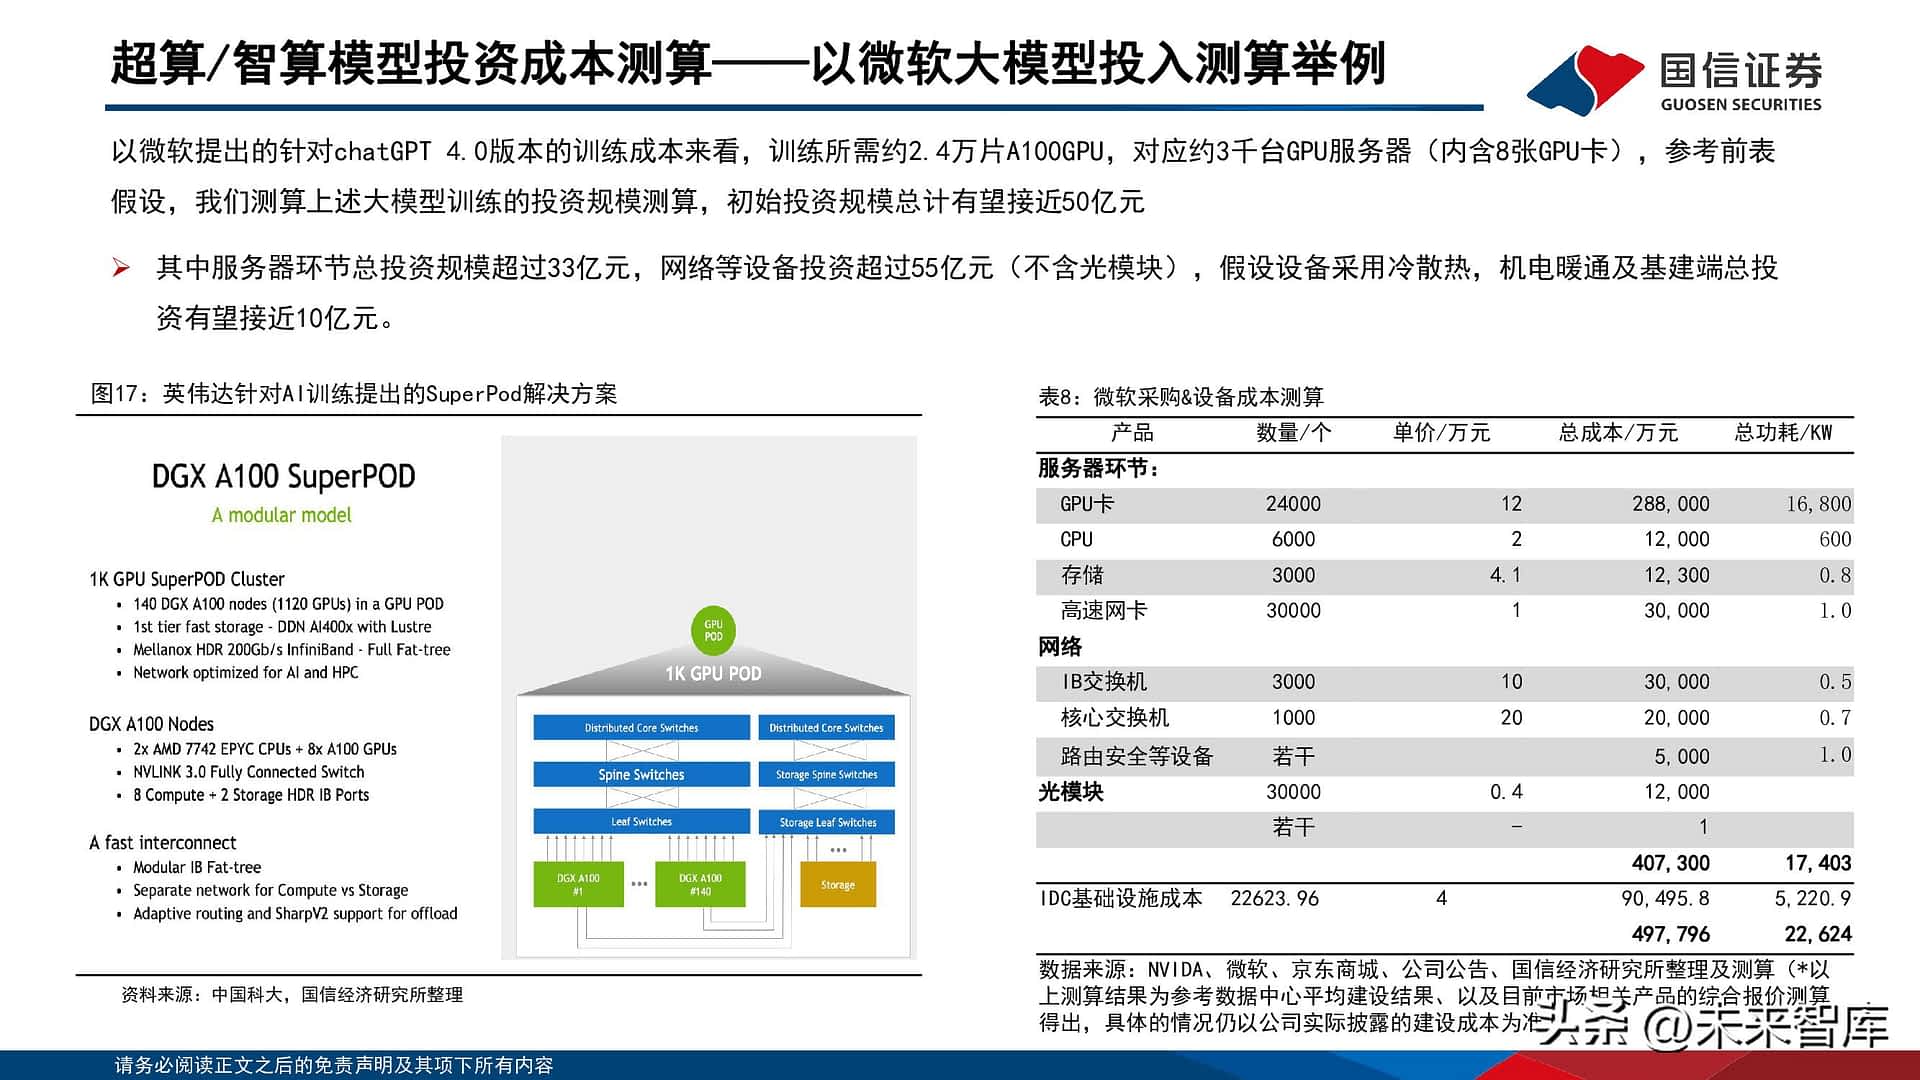Viewport: 1920px width, 1080px height.
Task: Click the 407,300 subtotal value
Action: point(1671,863)
